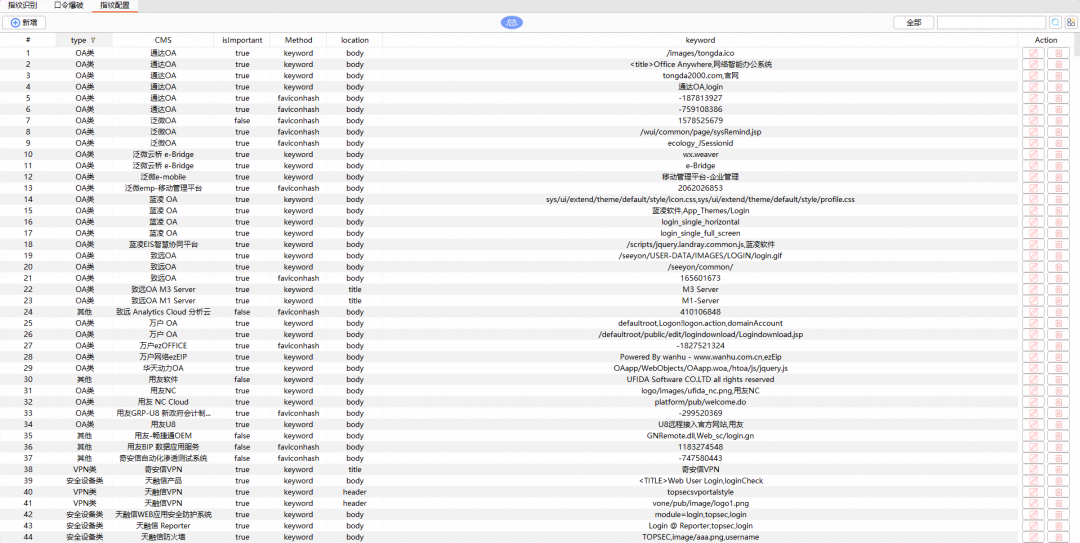
Task: Edit row 43 Login @ Reporter entry
Action: (1033, 526)
